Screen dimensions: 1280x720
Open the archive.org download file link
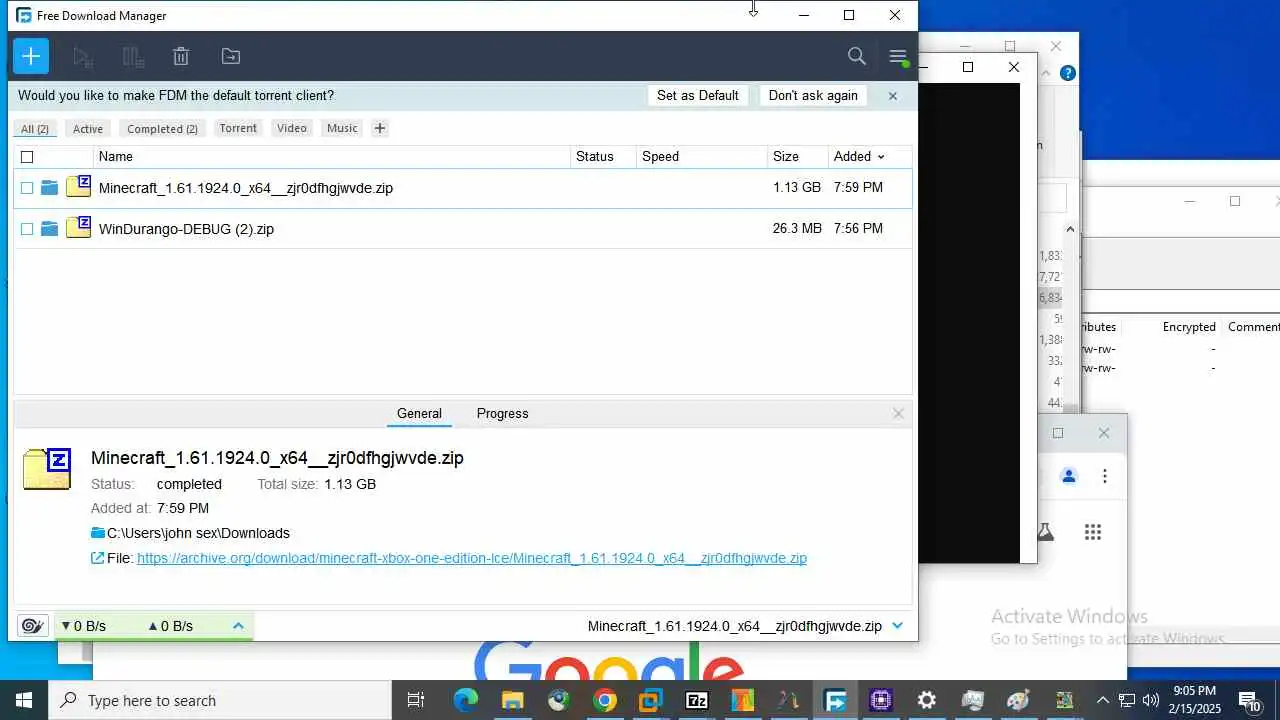(472, 559)
